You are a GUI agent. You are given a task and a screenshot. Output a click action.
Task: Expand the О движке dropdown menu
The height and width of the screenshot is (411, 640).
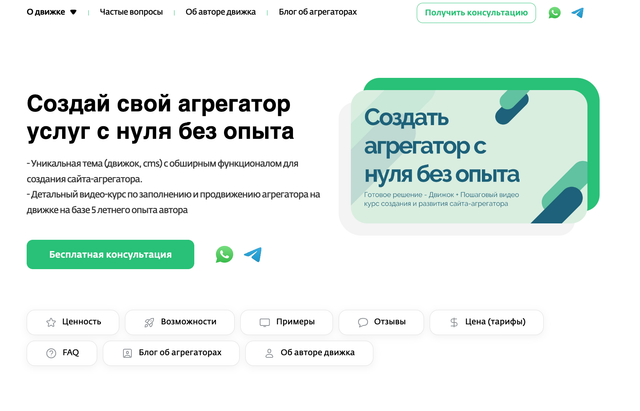51,13
